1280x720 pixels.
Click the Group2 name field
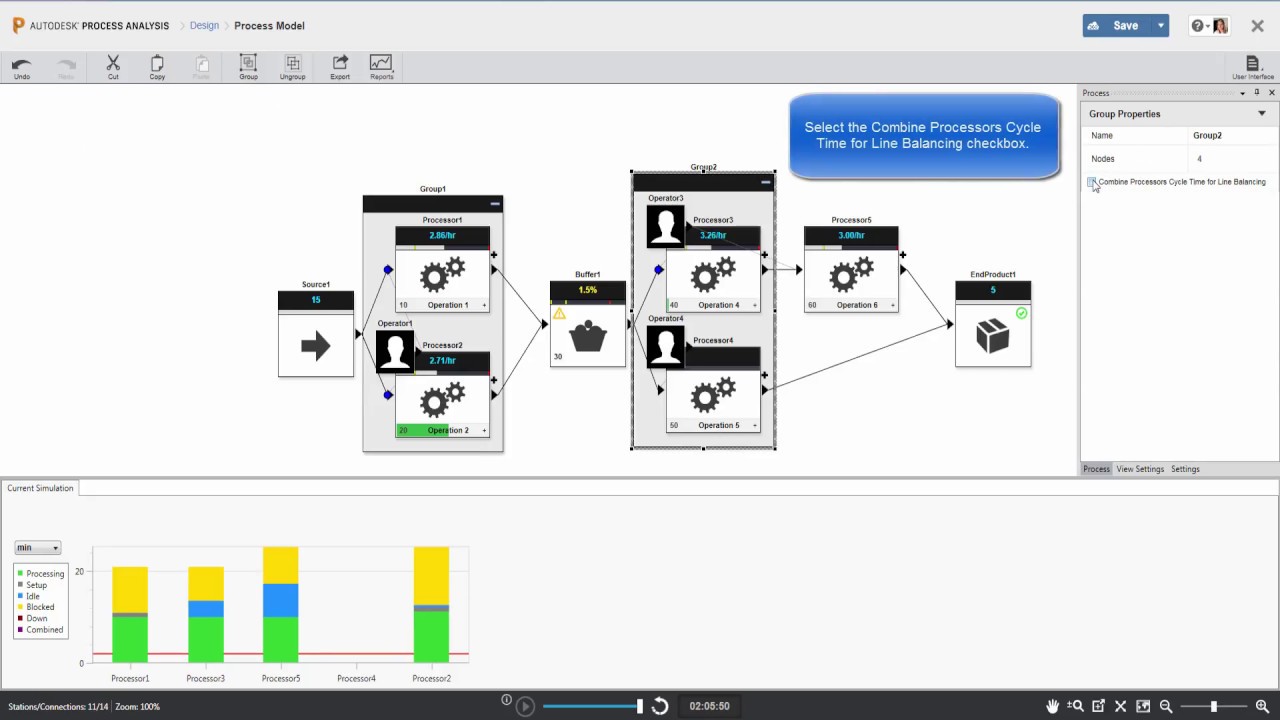point(1229,136)
